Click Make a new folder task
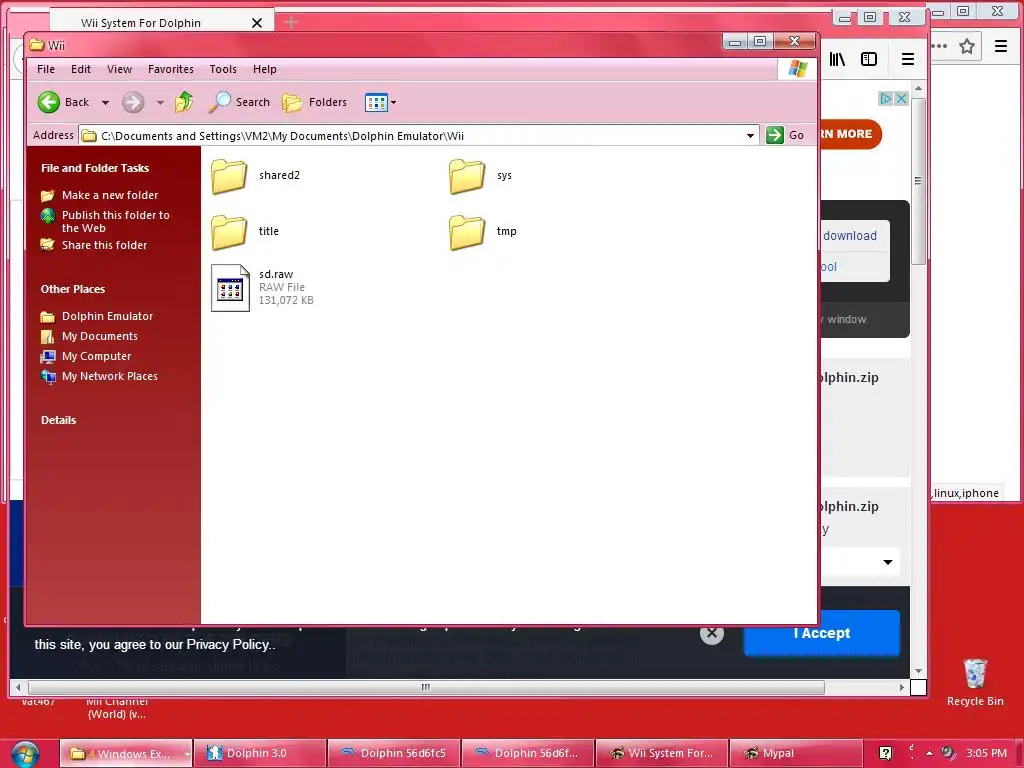This screenshot has width=1024, height=768. [110, 195]
